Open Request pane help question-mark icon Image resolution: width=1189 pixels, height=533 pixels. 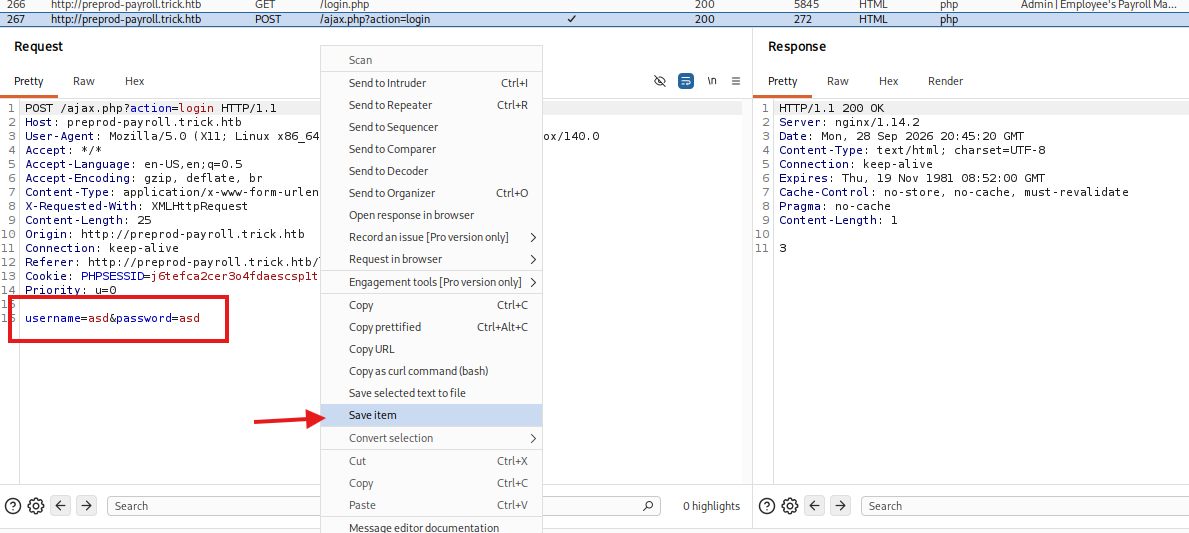12,506
